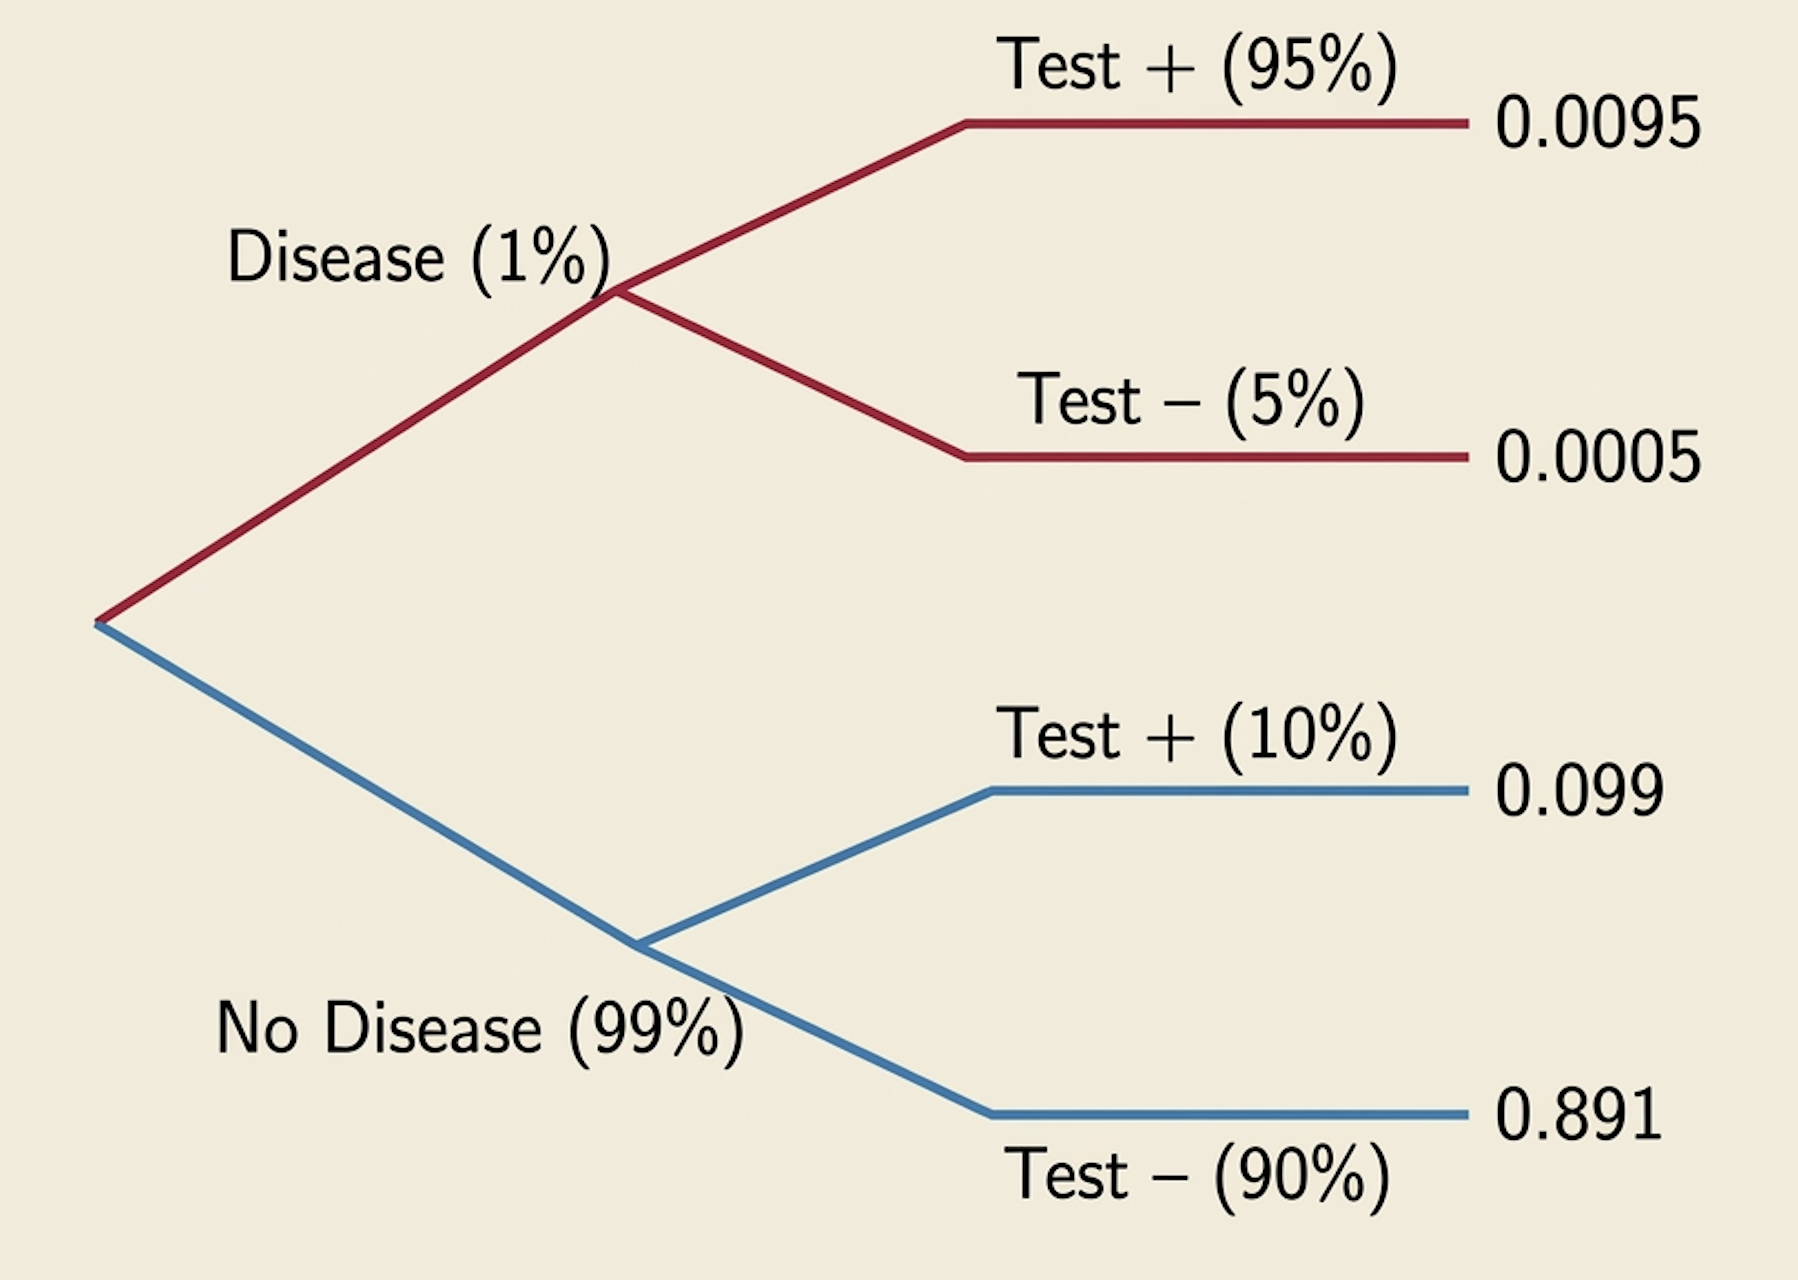The height and width of the screenshot is (1280, 1798).
Task: Select the red diagonal line from the root
Action: pyautogui.click(x=358, y=456)
